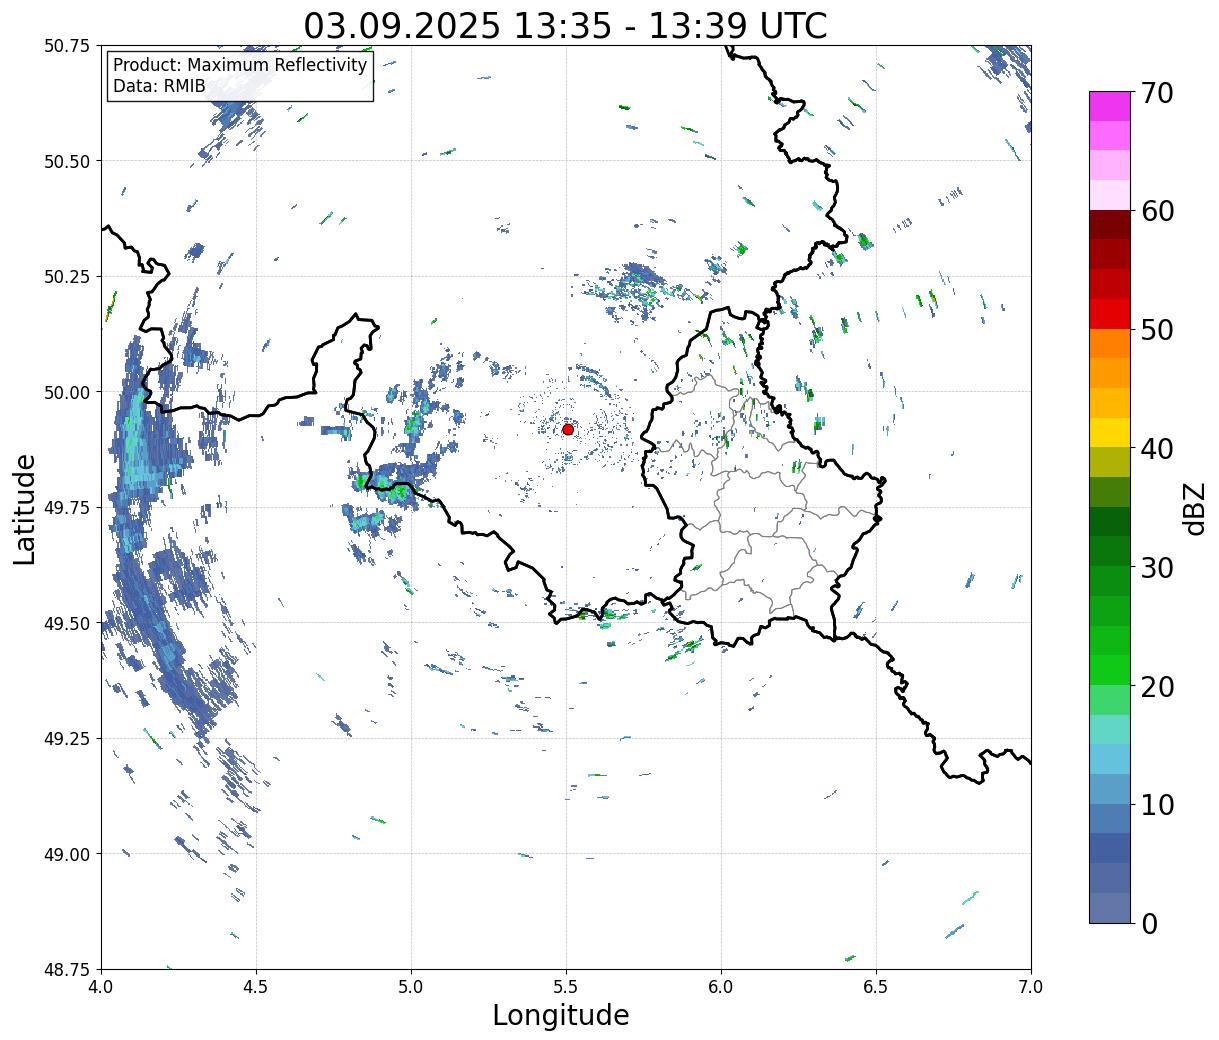Click the longitude tick label 5.0
Screen dimensions: 1219x1040
coord(411,986)
